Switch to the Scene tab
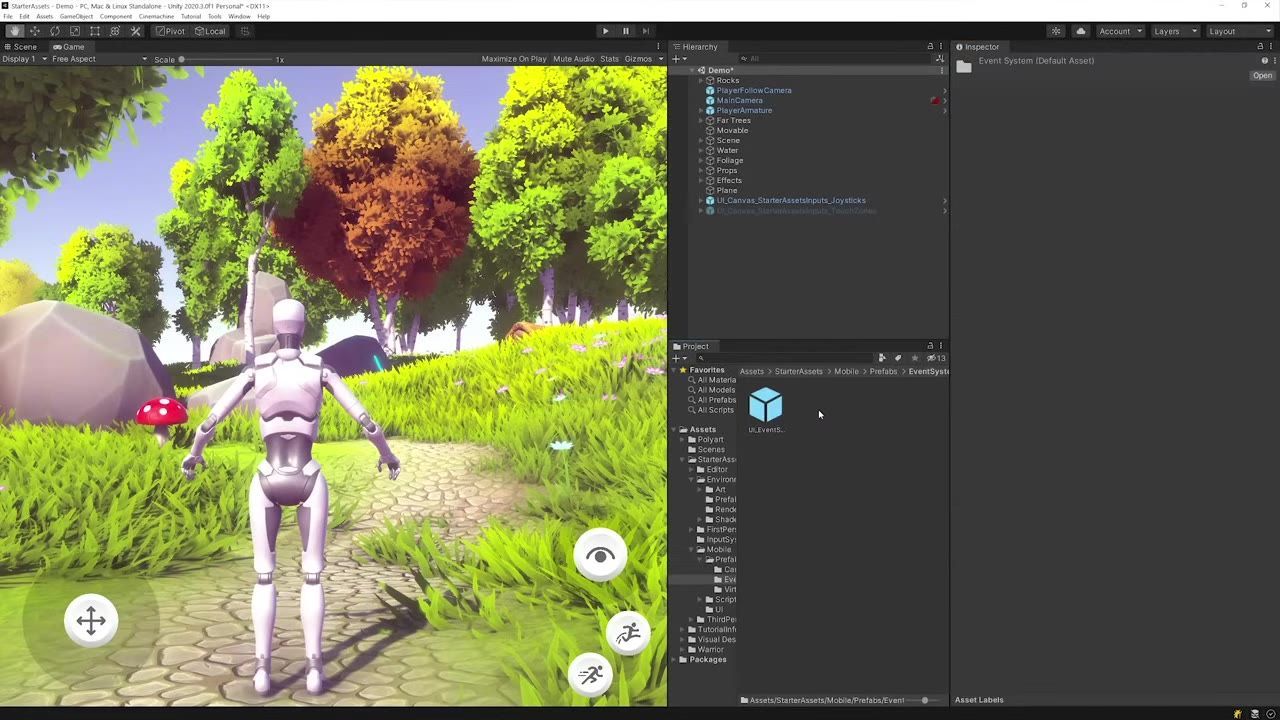This screenshot has width=1280, height=720. click(21, 47)
